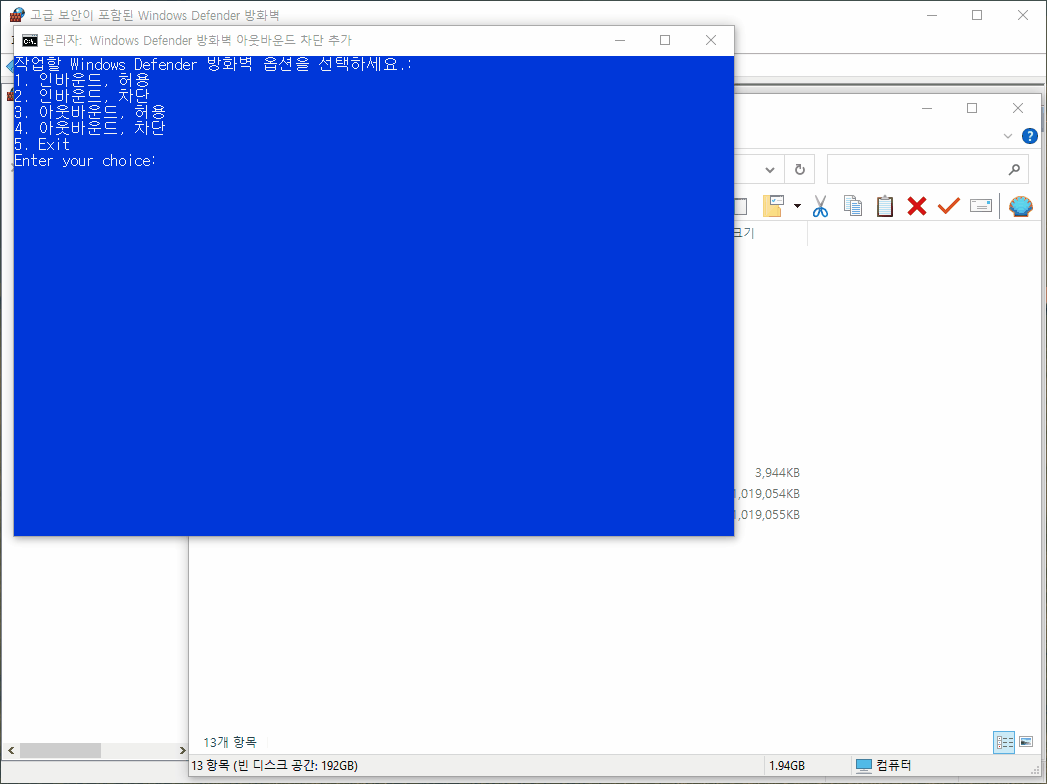Click the firewall icon in Windows Defender title bar
This screenshot has width=1047, height=784.
tap(17, 15)
